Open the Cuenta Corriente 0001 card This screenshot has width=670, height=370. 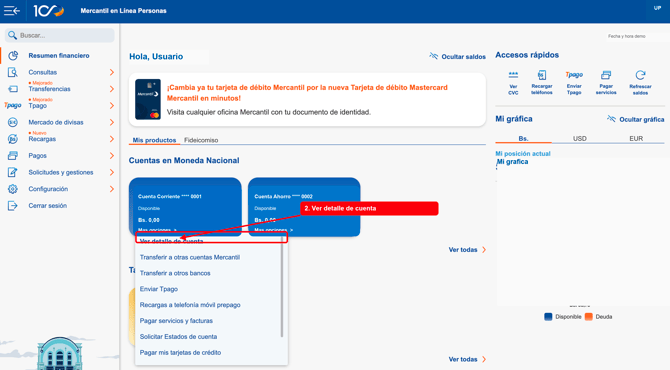[x=185, y=206]
